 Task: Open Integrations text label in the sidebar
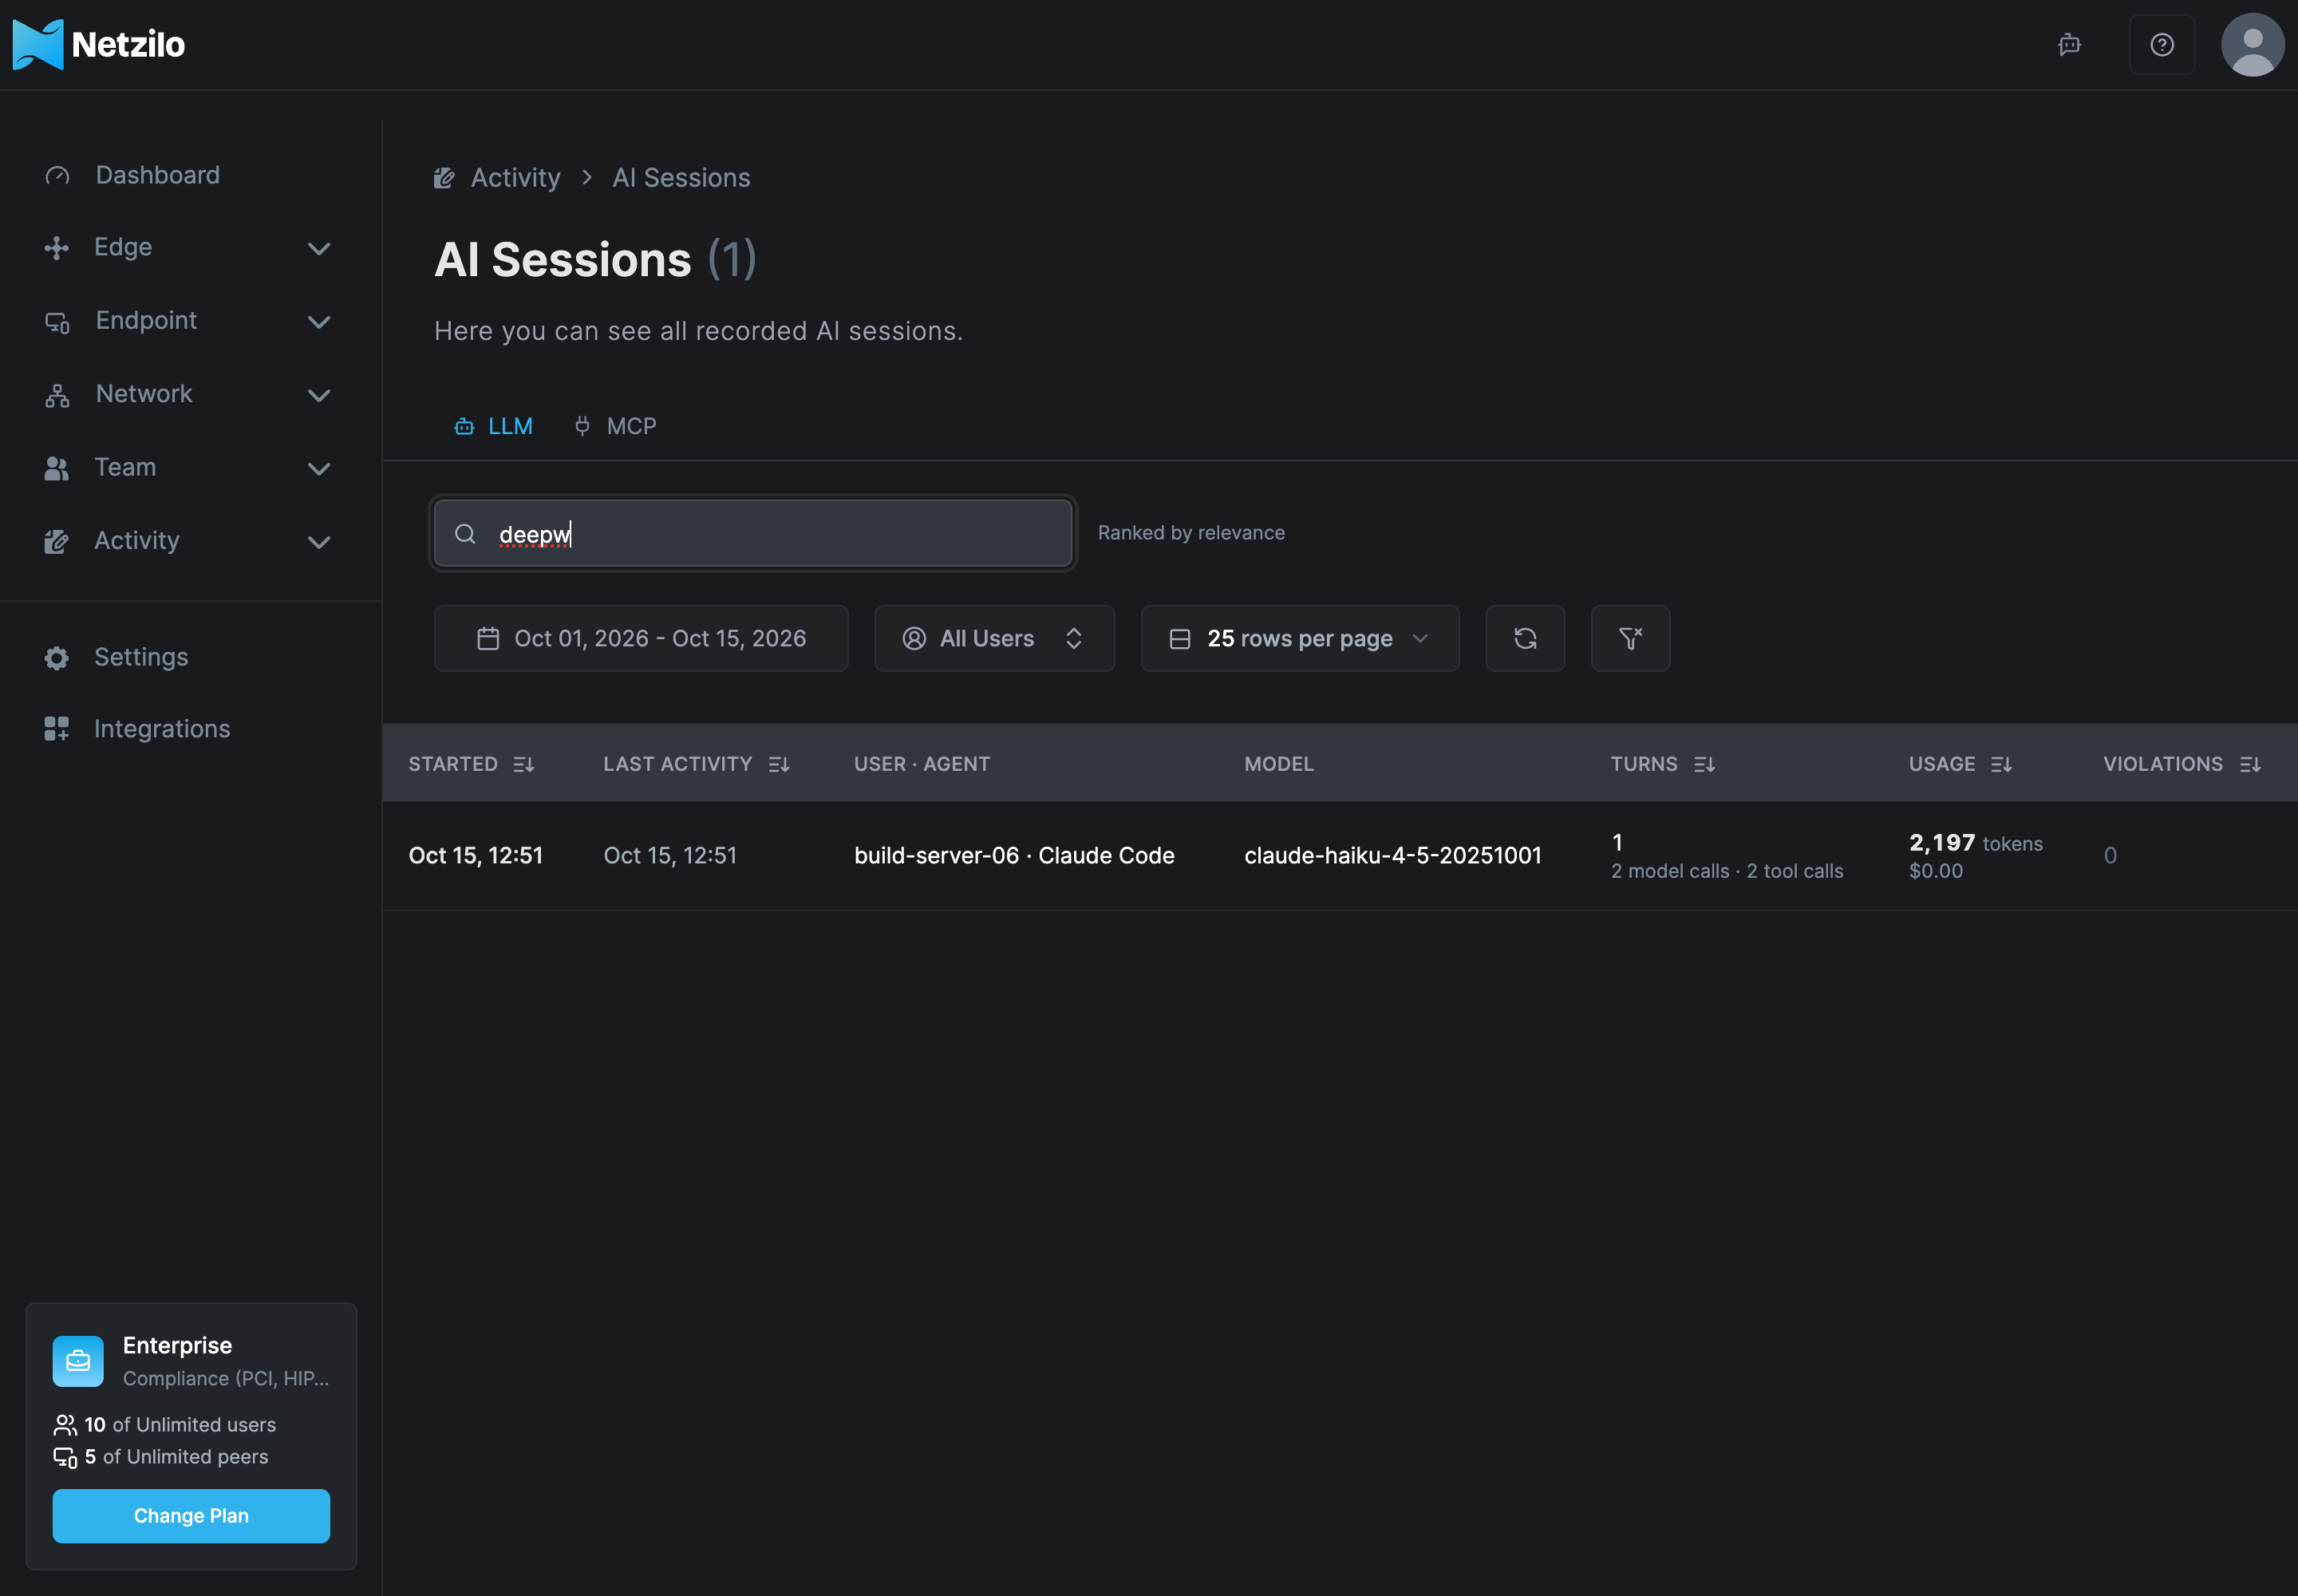[162, 729]
